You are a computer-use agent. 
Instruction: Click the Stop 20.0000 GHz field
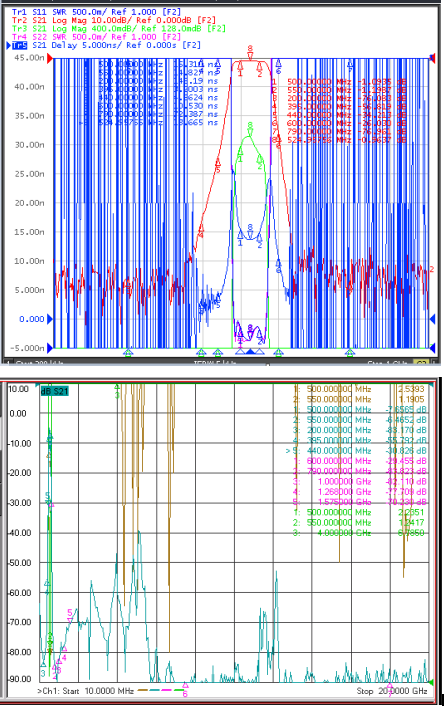tap(392, 691)
